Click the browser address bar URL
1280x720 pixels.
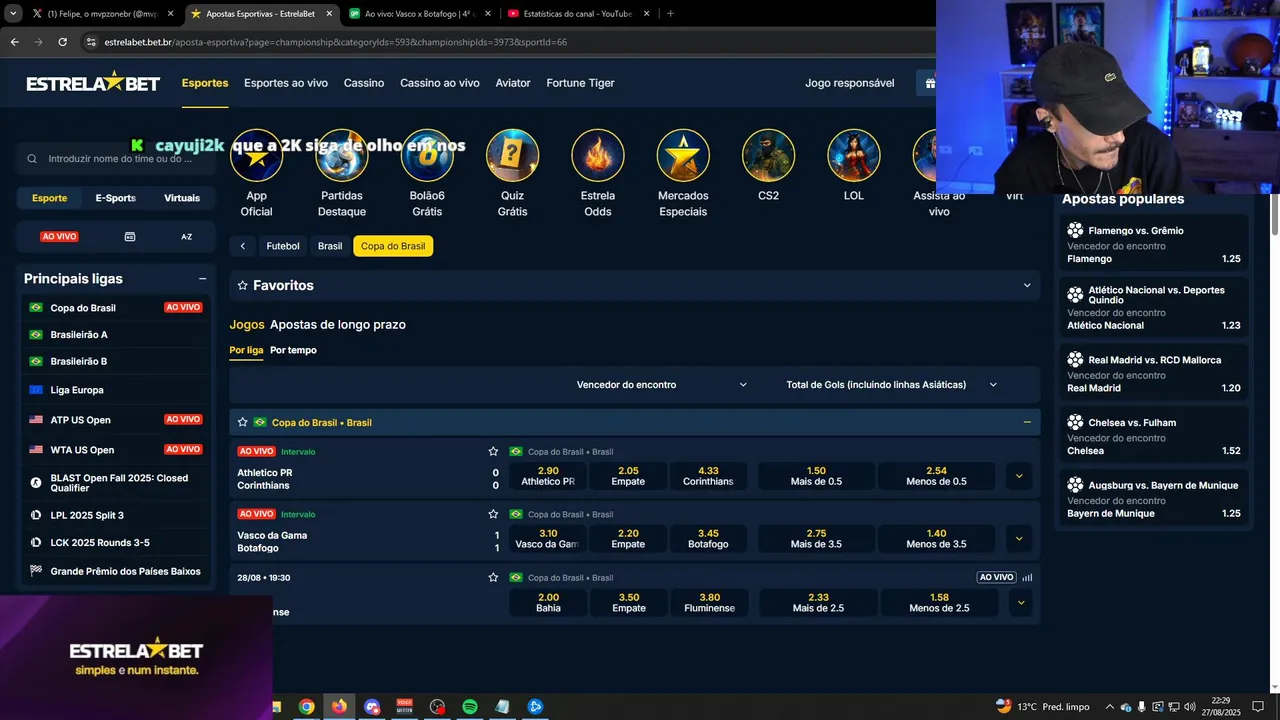pos(335,42)
